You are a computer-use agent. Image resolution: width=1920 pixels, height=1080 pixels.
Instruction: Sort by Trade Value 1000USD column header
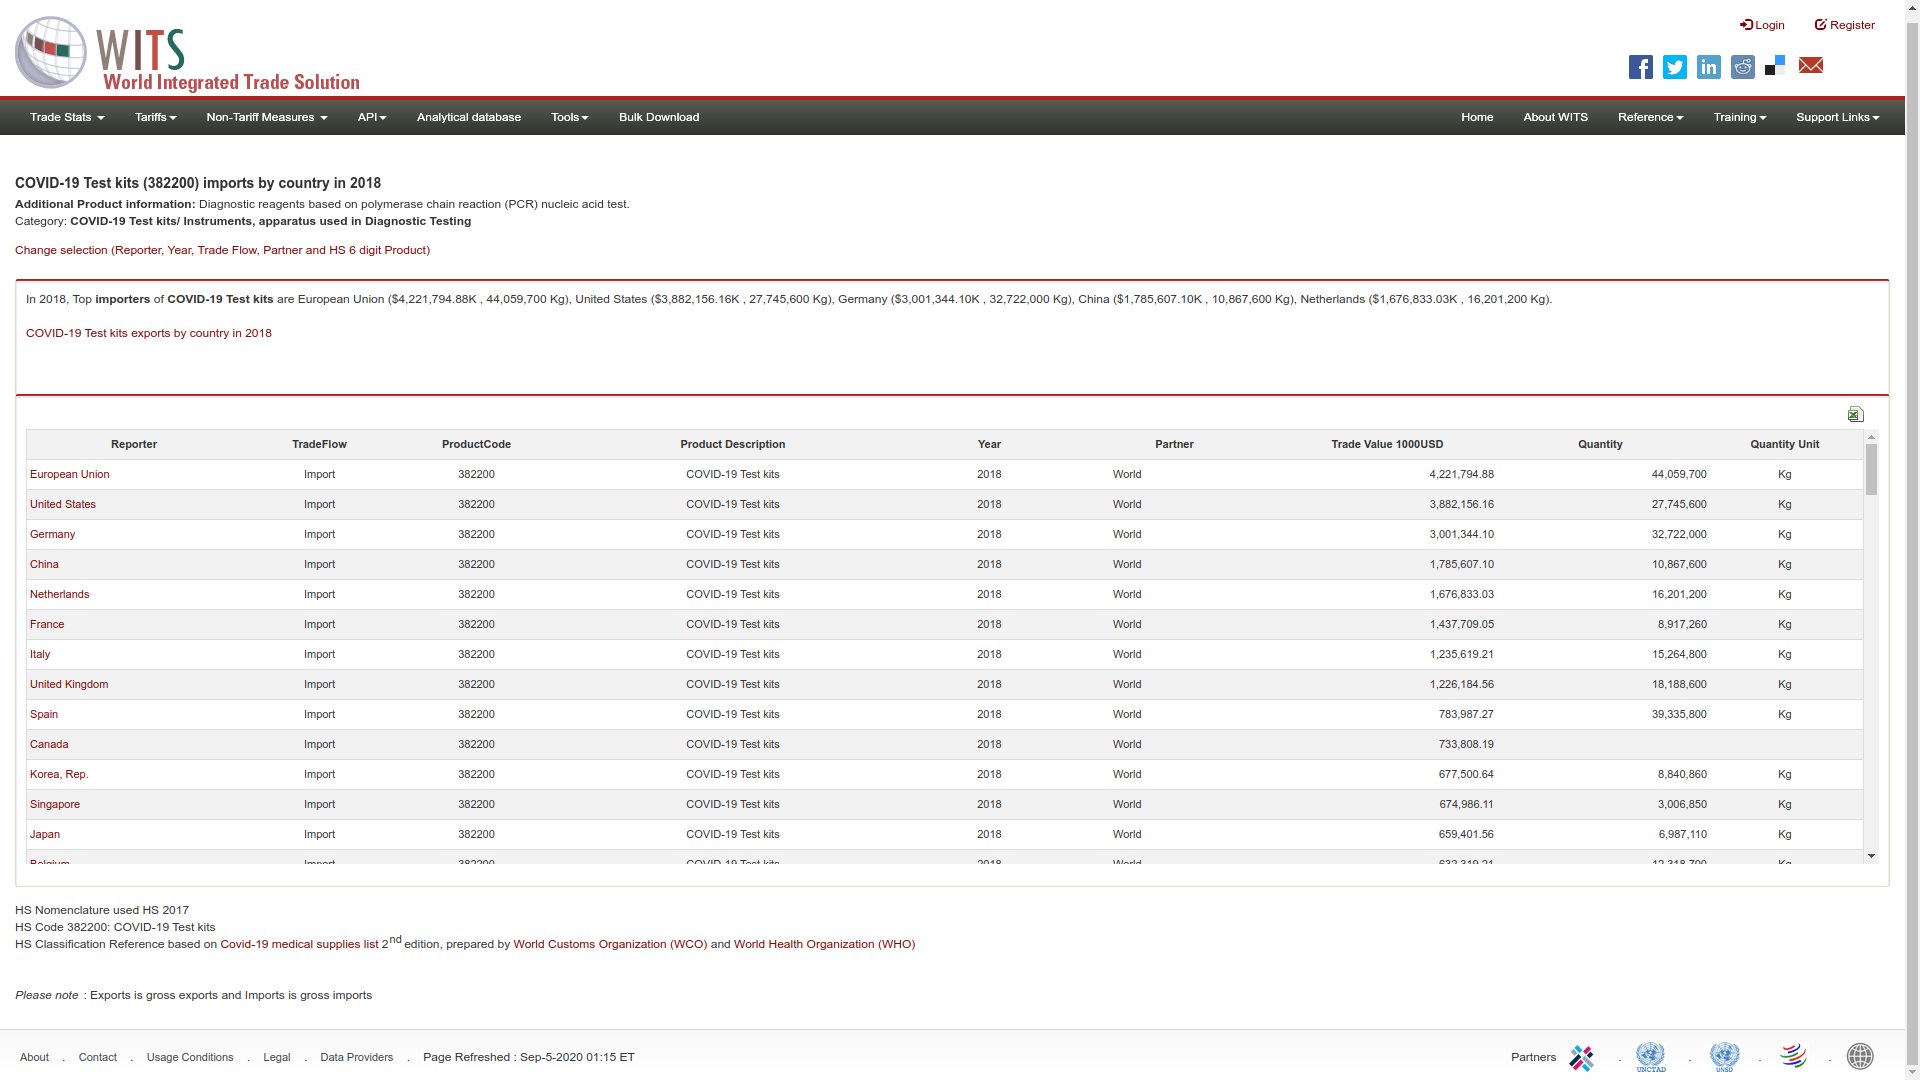(1387, 444)
